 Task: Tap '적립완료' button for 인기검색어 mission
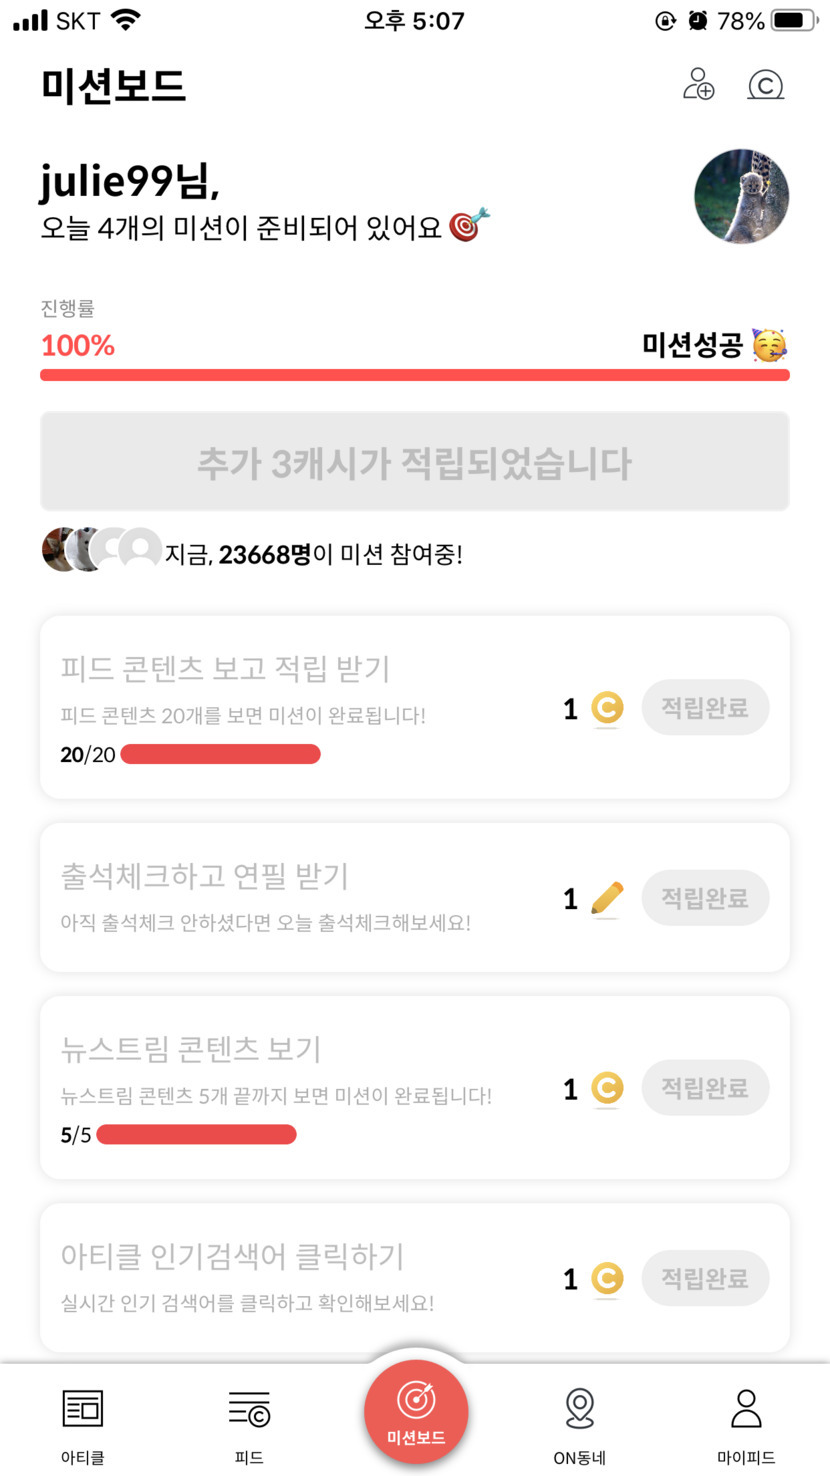coord(705,1278)
